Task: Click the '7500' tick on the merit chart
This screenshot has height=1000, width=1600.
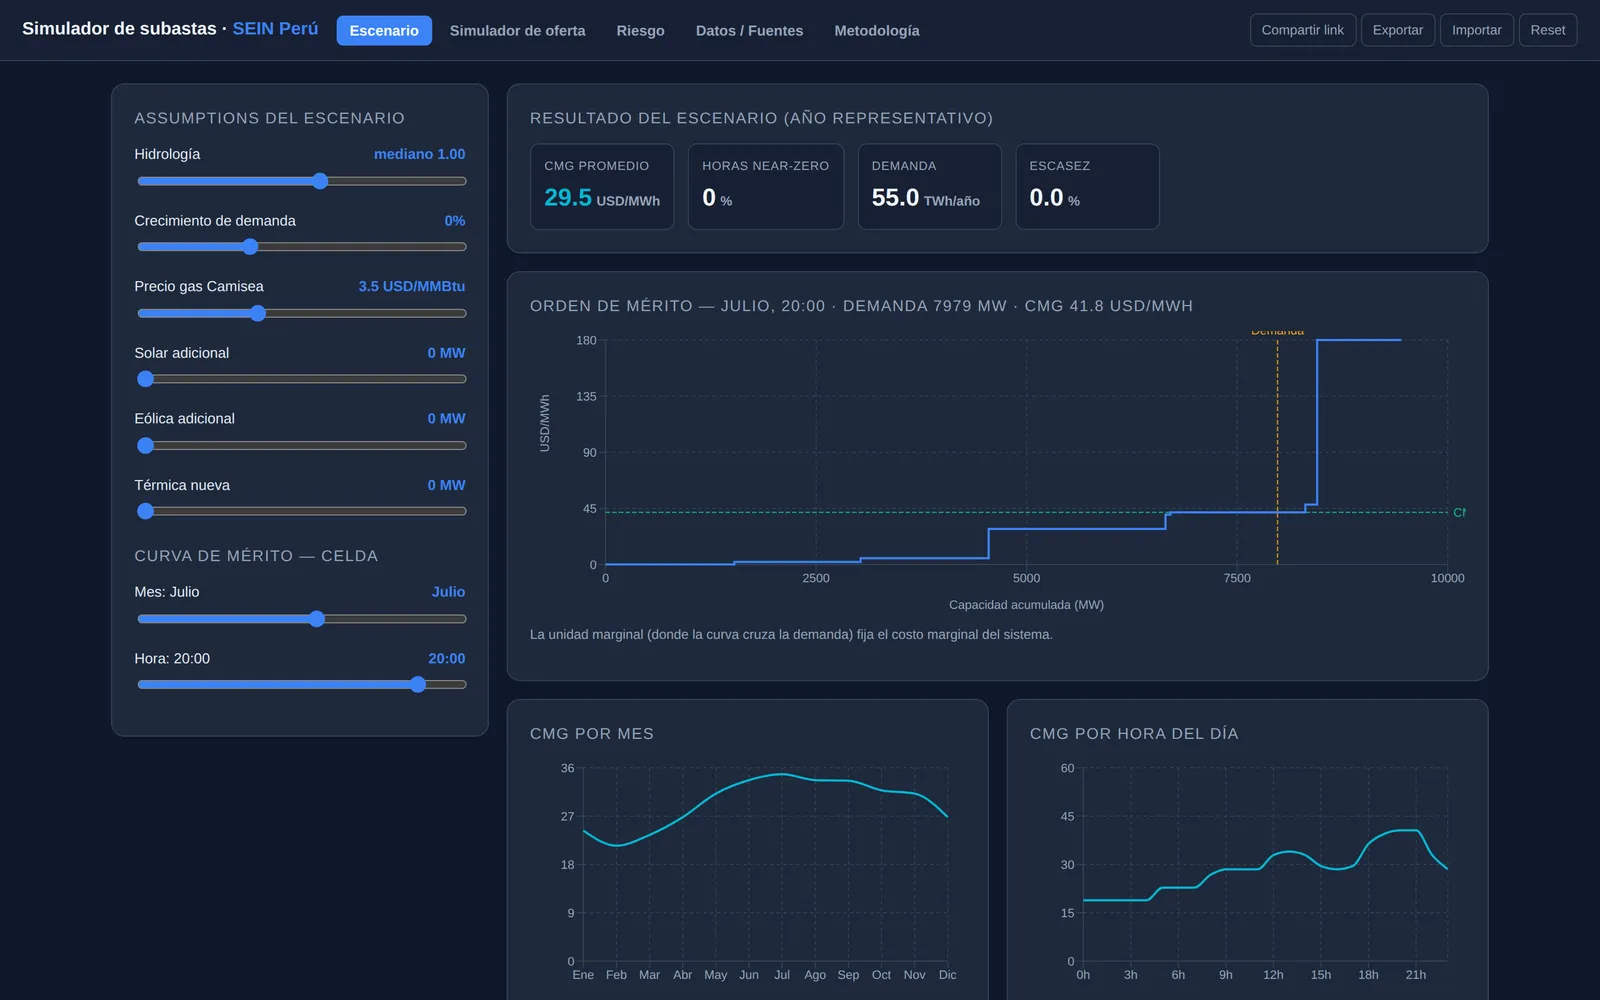Action: tap(1237, 578)
